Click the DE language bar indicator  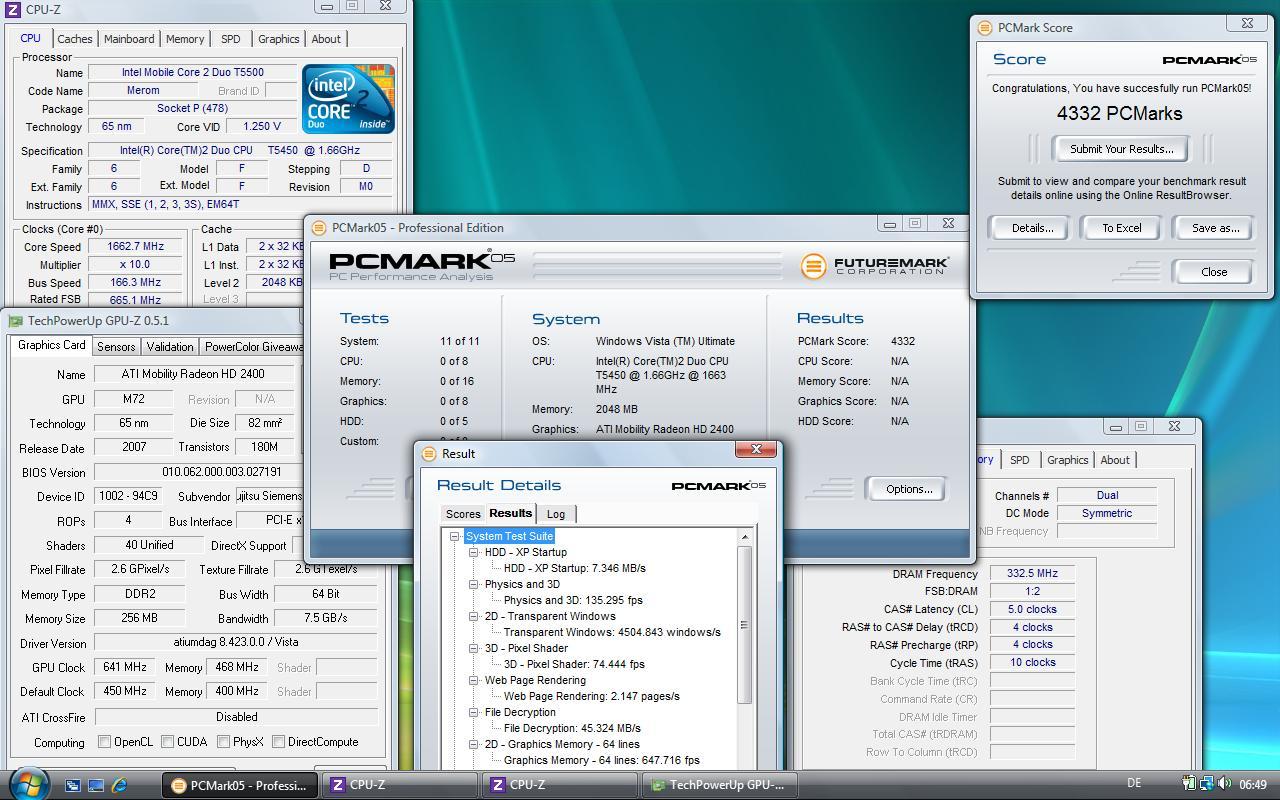[x=1134, y=784]
